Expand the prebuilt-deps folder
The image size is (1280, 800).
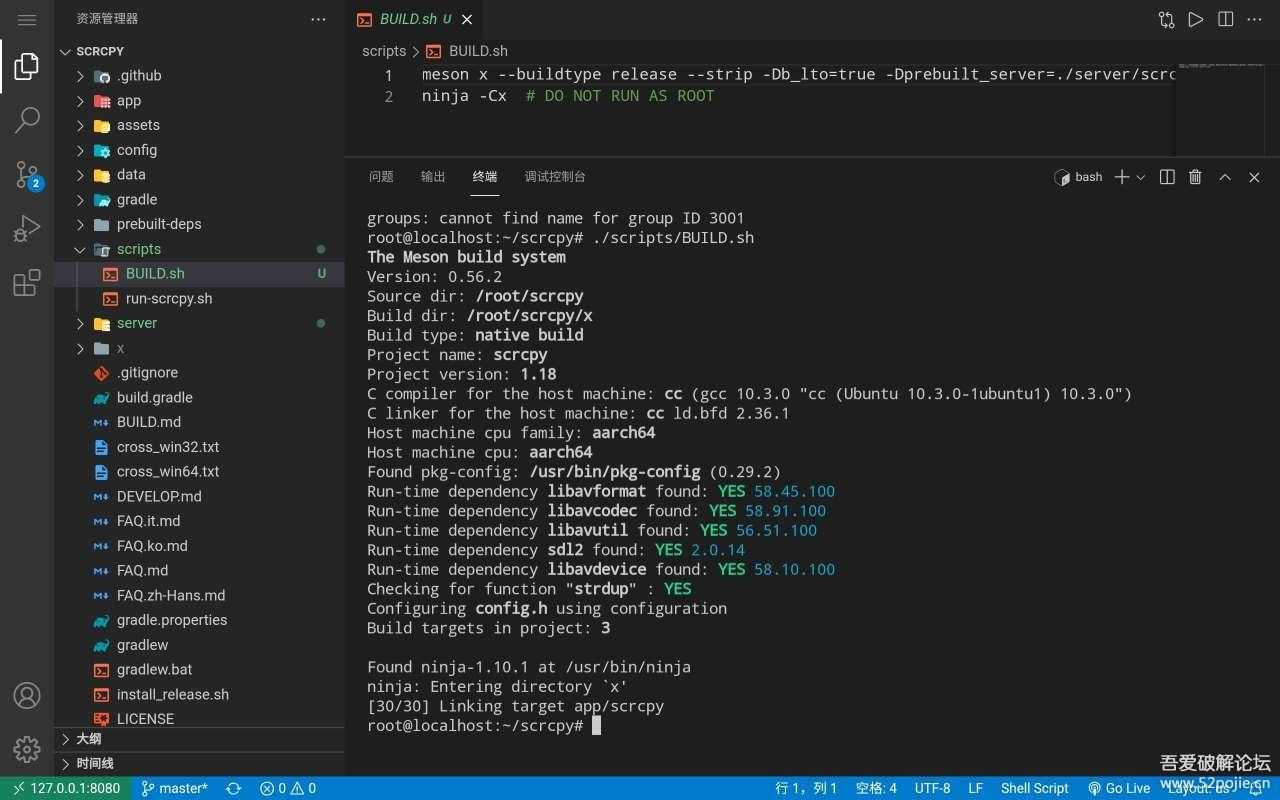(200, 224)
